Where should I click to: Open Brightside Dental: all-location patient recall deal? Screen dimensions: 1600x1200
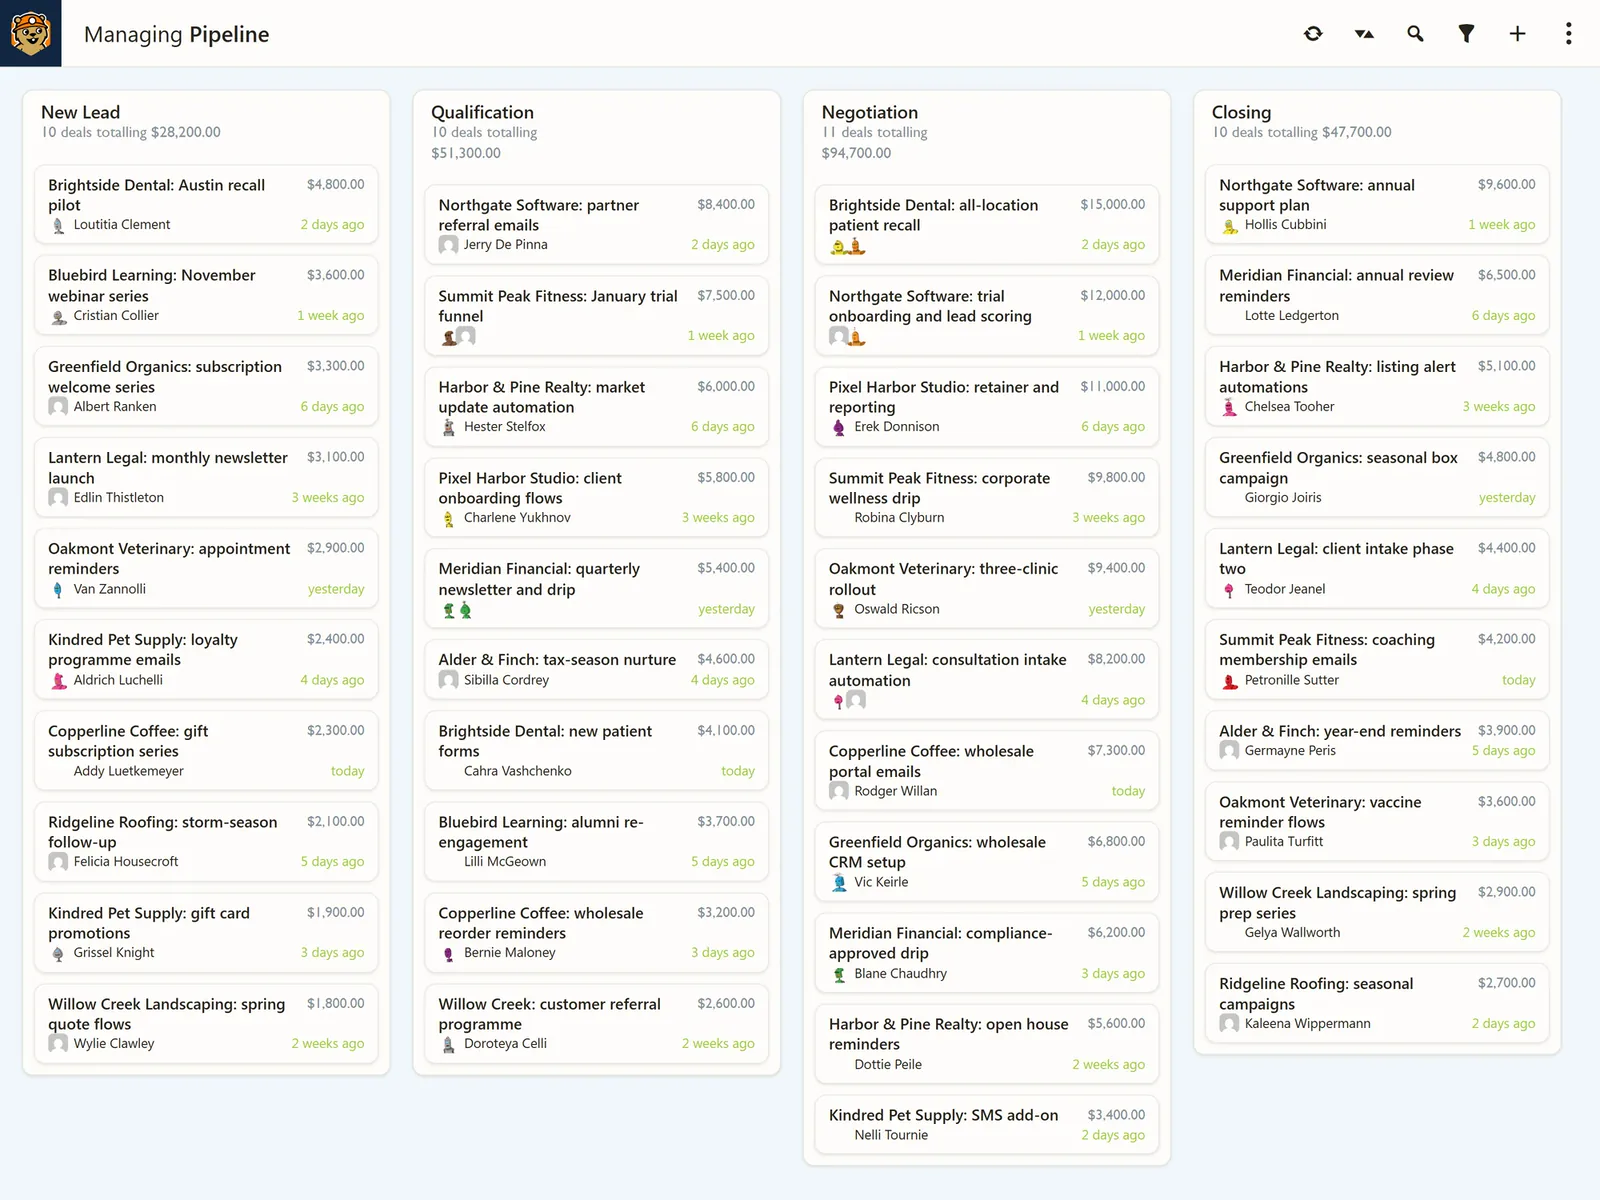tap(986, 224)
